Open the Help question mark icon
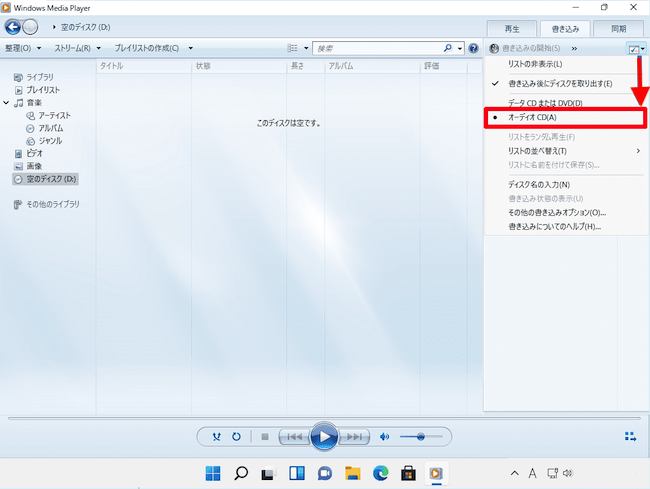This screenshot has height=489, width=650. pos(473,48)
